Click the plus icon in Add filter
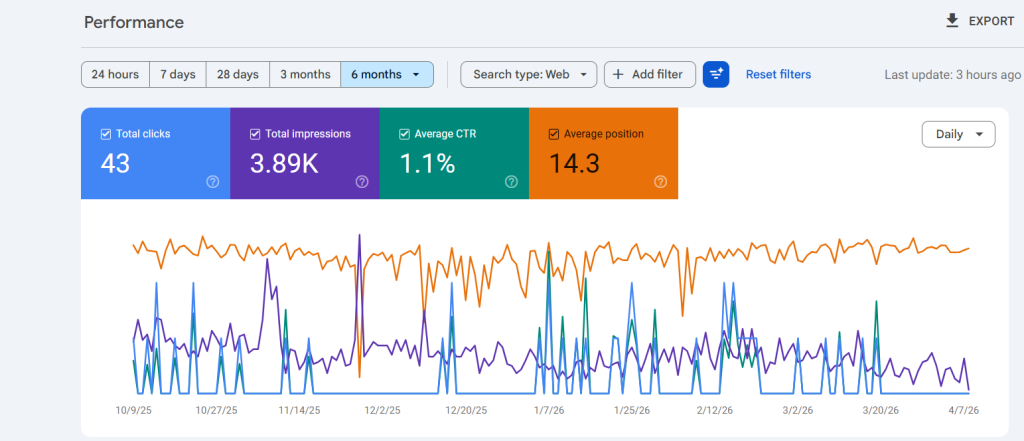Viewport: 1024px width, 441px height. (618, 74)
